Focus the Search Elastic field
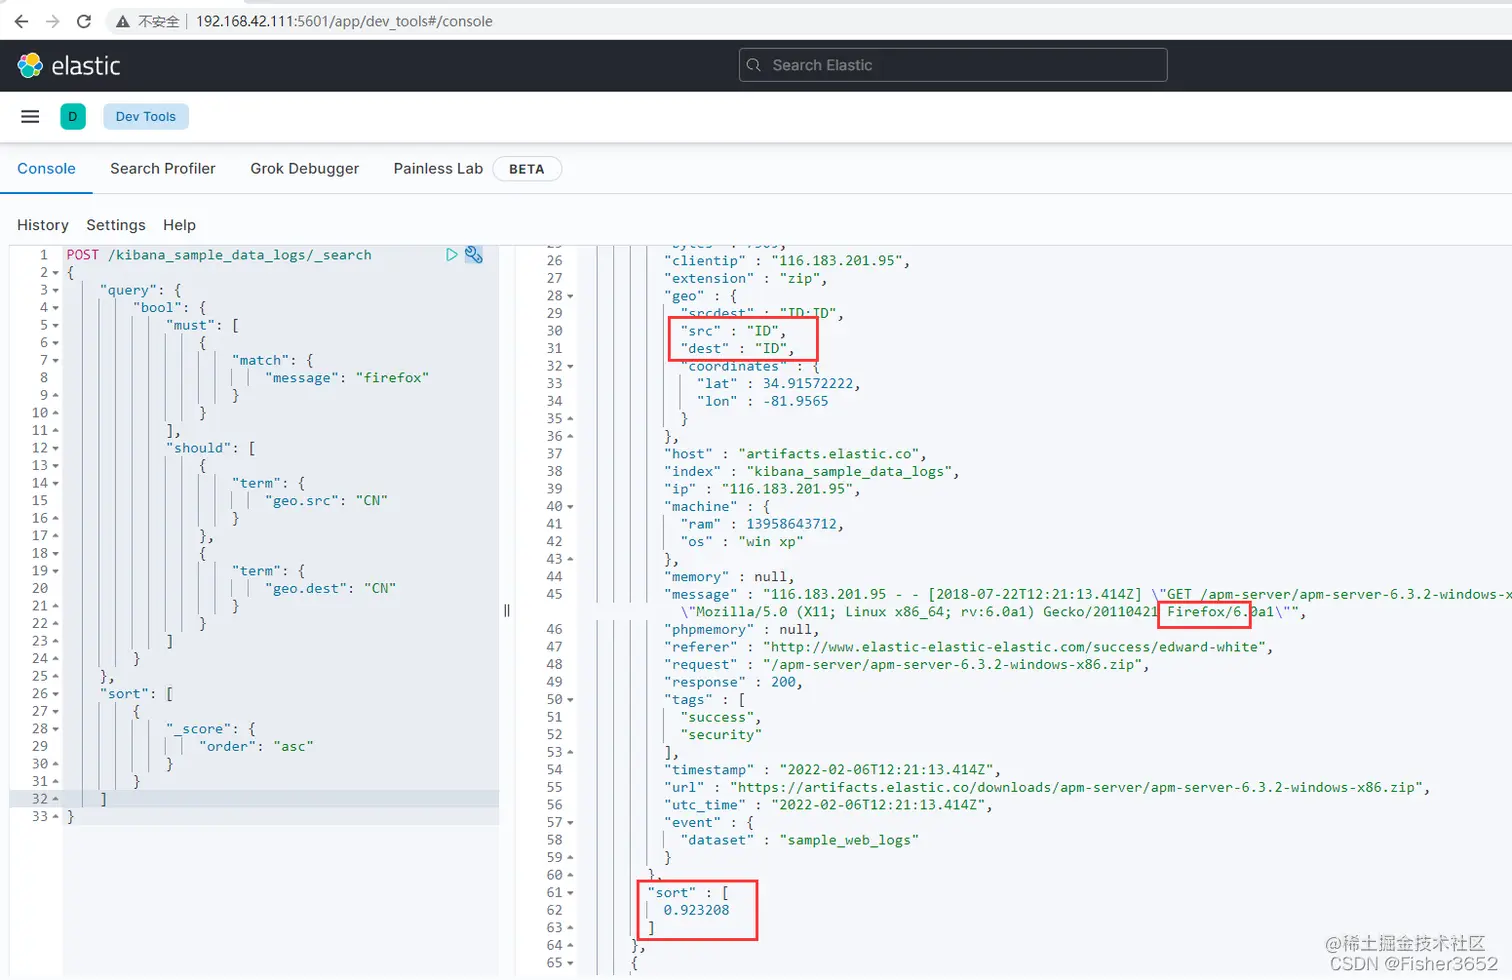Image resolution: width=1512 pixels, height=980 pixels. 953,65
